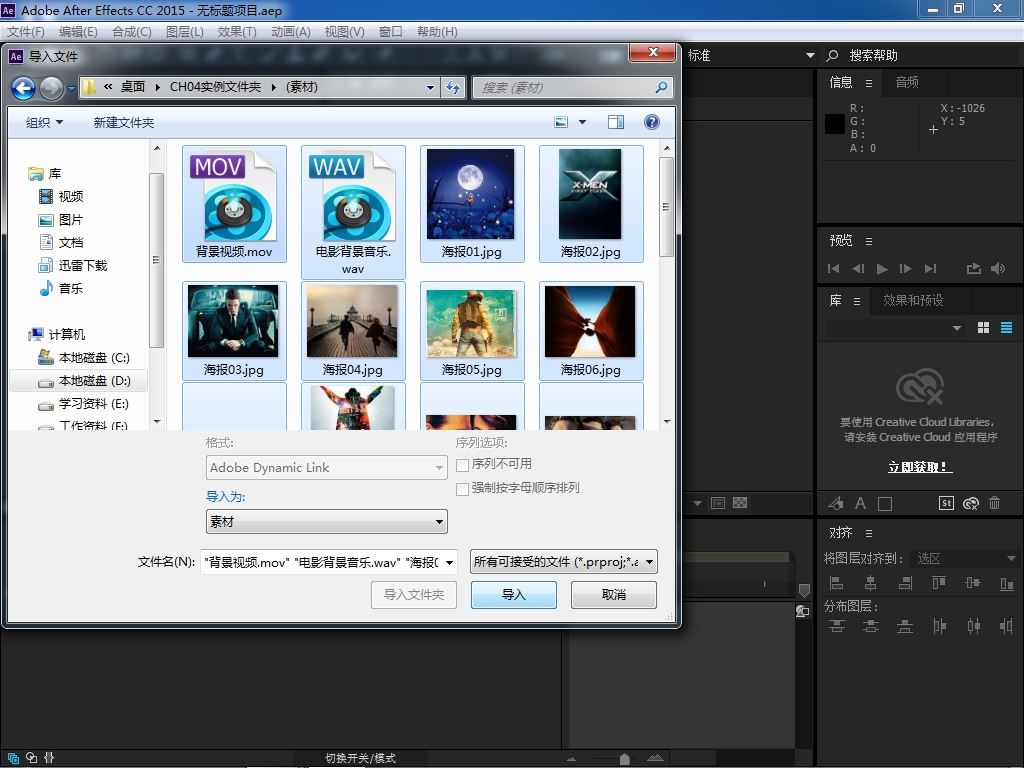This screenshot has width=1024, height=768.
Task: Refresh the folder path in import dialog
Action: tap(453, 88)
